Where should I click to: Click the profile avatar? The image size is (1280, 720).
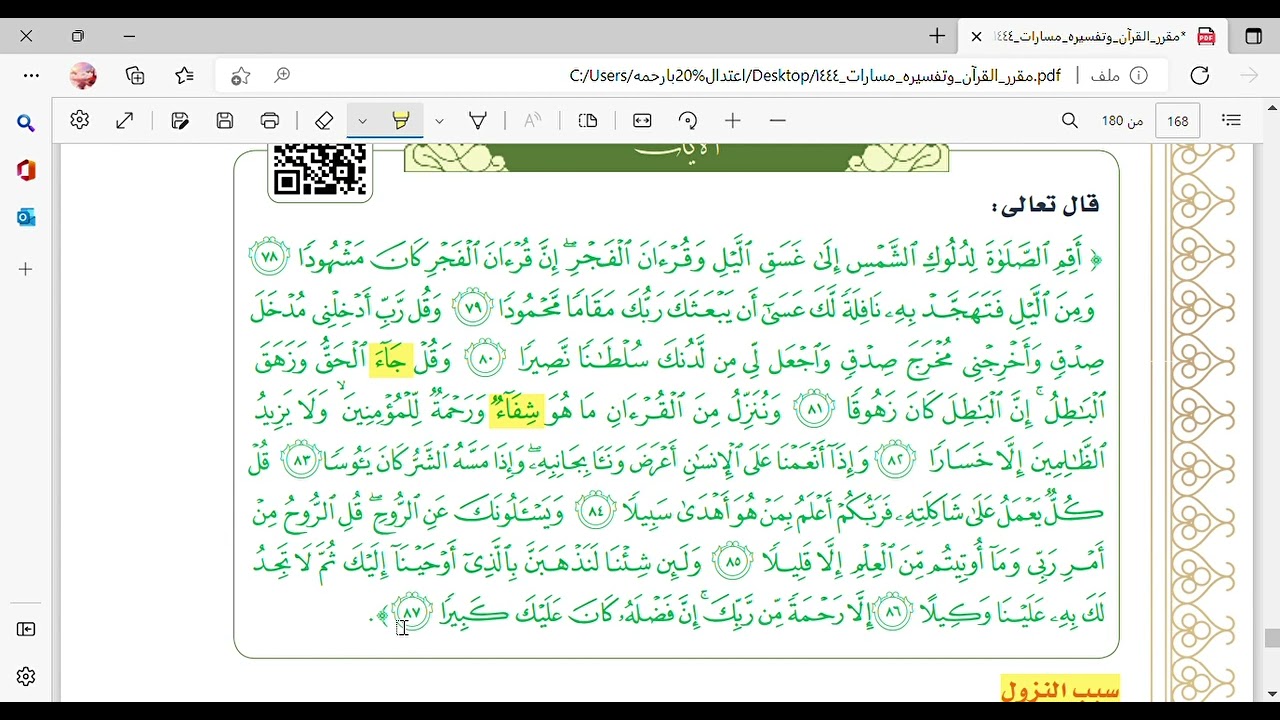83,76
